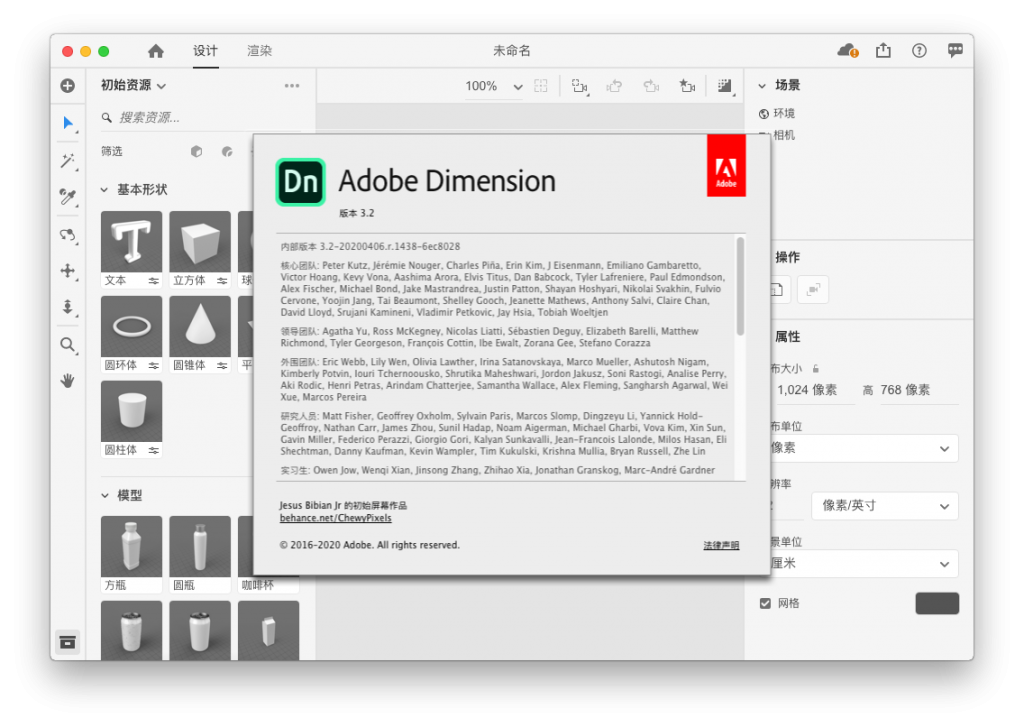Click the credits scrollbar in About dialog
The height and width of the screenshot is (727, 1024).
coord(740,286)
